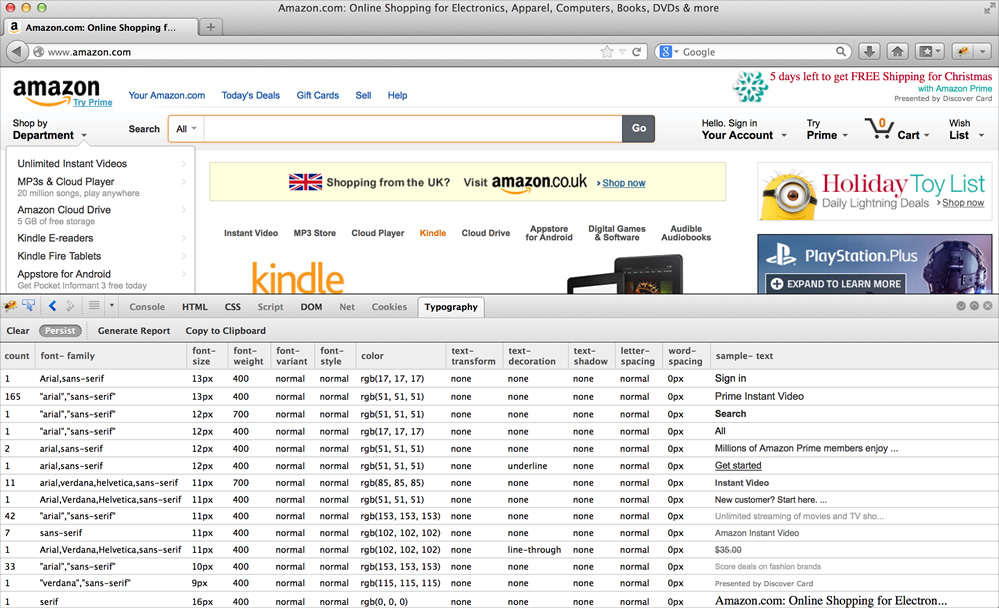The width and height of the screenshot is (999, 608).
Task: Click into the Amazon search field
Action: (x=413, y=129)
